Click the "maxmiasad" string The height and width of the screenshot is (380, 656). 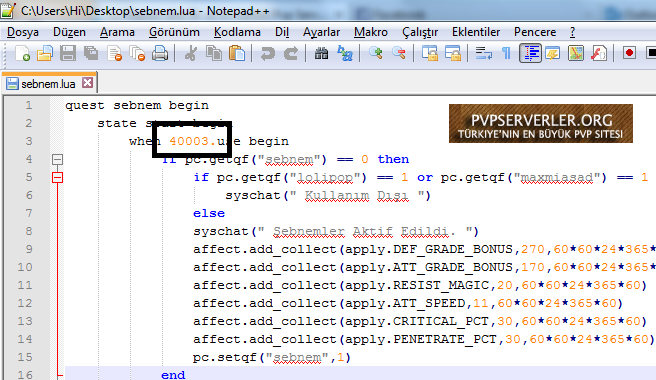click(557, 177)
